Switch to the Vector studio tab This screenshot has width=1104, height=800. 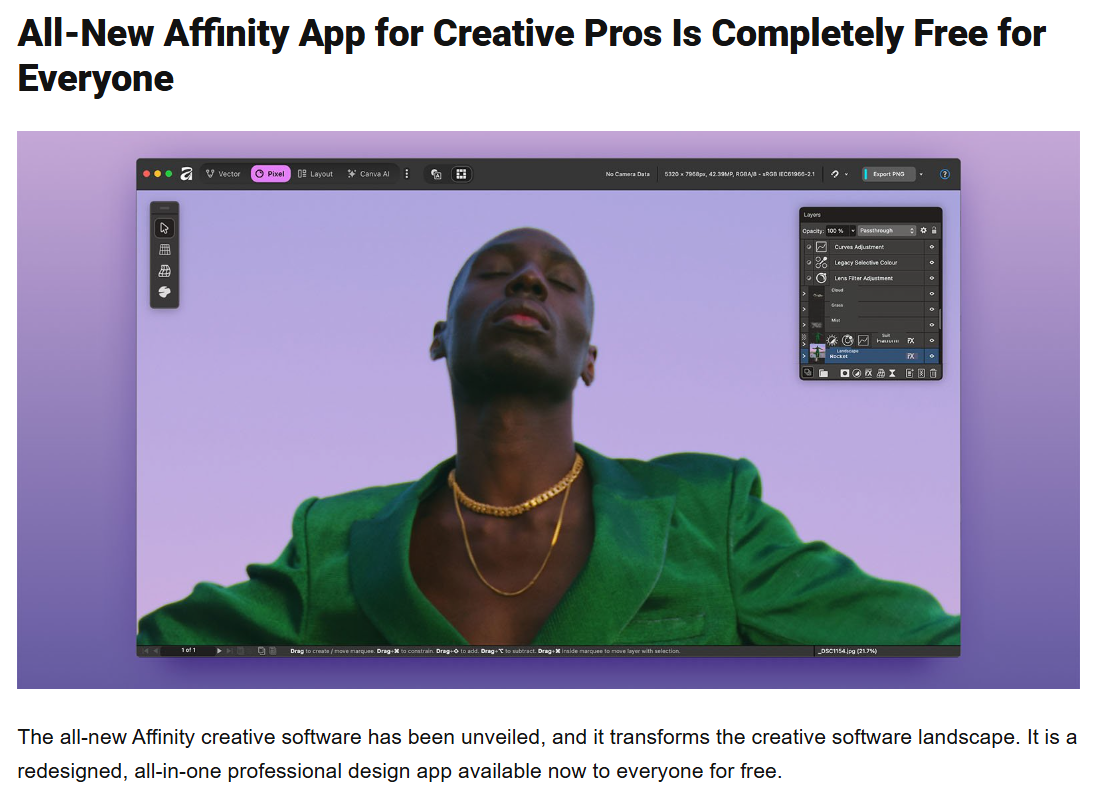point(223,174)
